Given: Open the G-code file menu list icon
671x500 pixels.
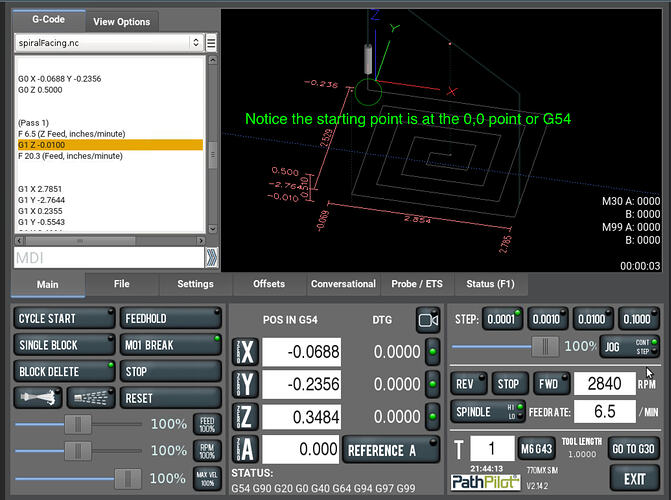Looking at the screenshot, I should [x=211, y=43].
